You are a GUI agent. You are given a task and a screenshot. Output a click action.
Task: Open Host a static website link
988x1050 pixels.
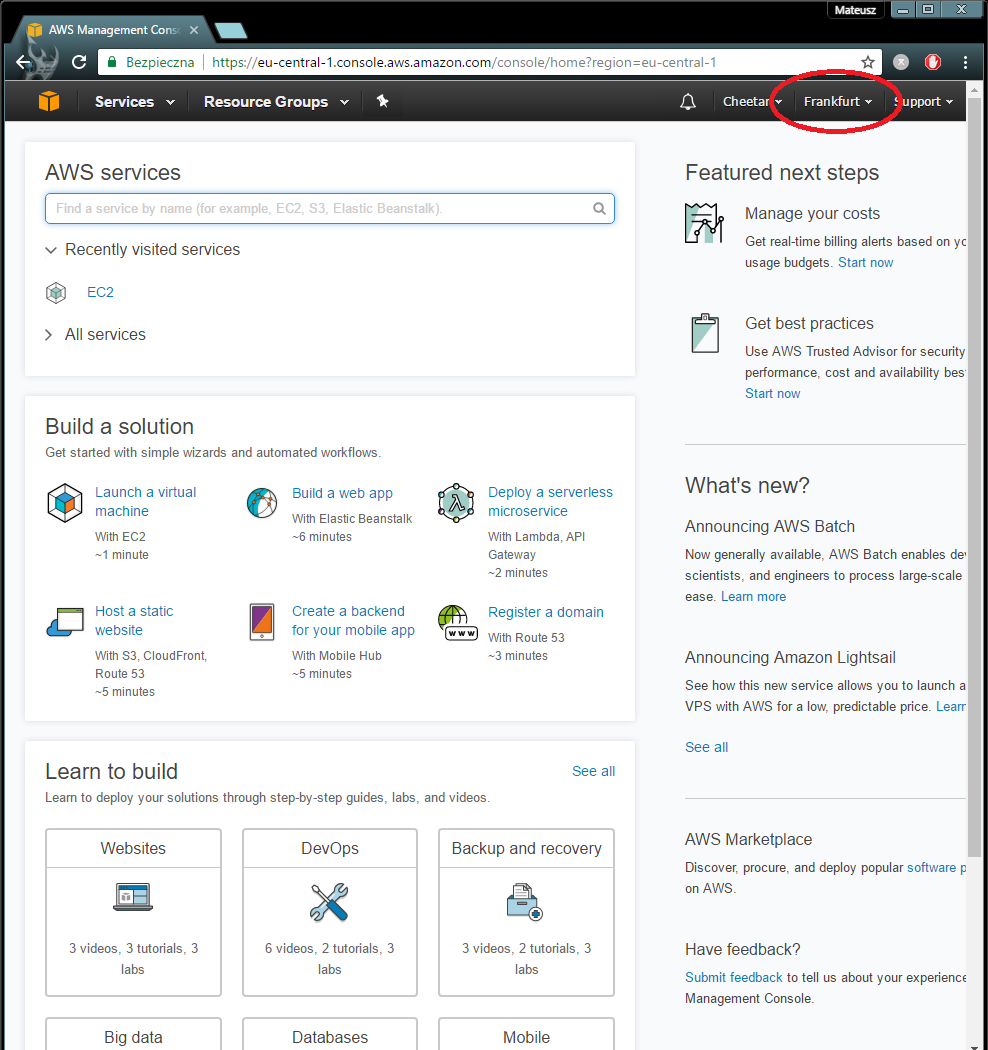click(x=134, y=621)
